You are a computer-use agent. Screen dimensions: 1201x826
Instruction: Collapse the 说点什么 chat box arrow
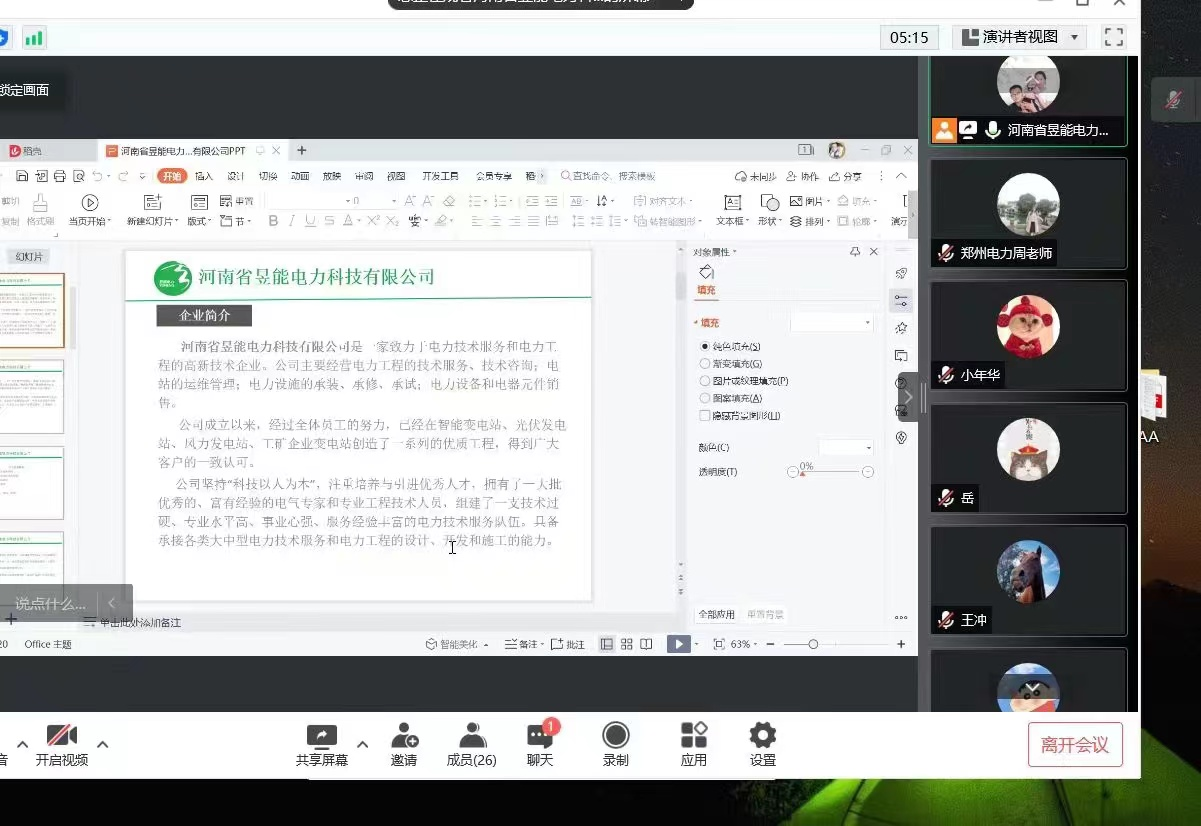coord(112,603)
